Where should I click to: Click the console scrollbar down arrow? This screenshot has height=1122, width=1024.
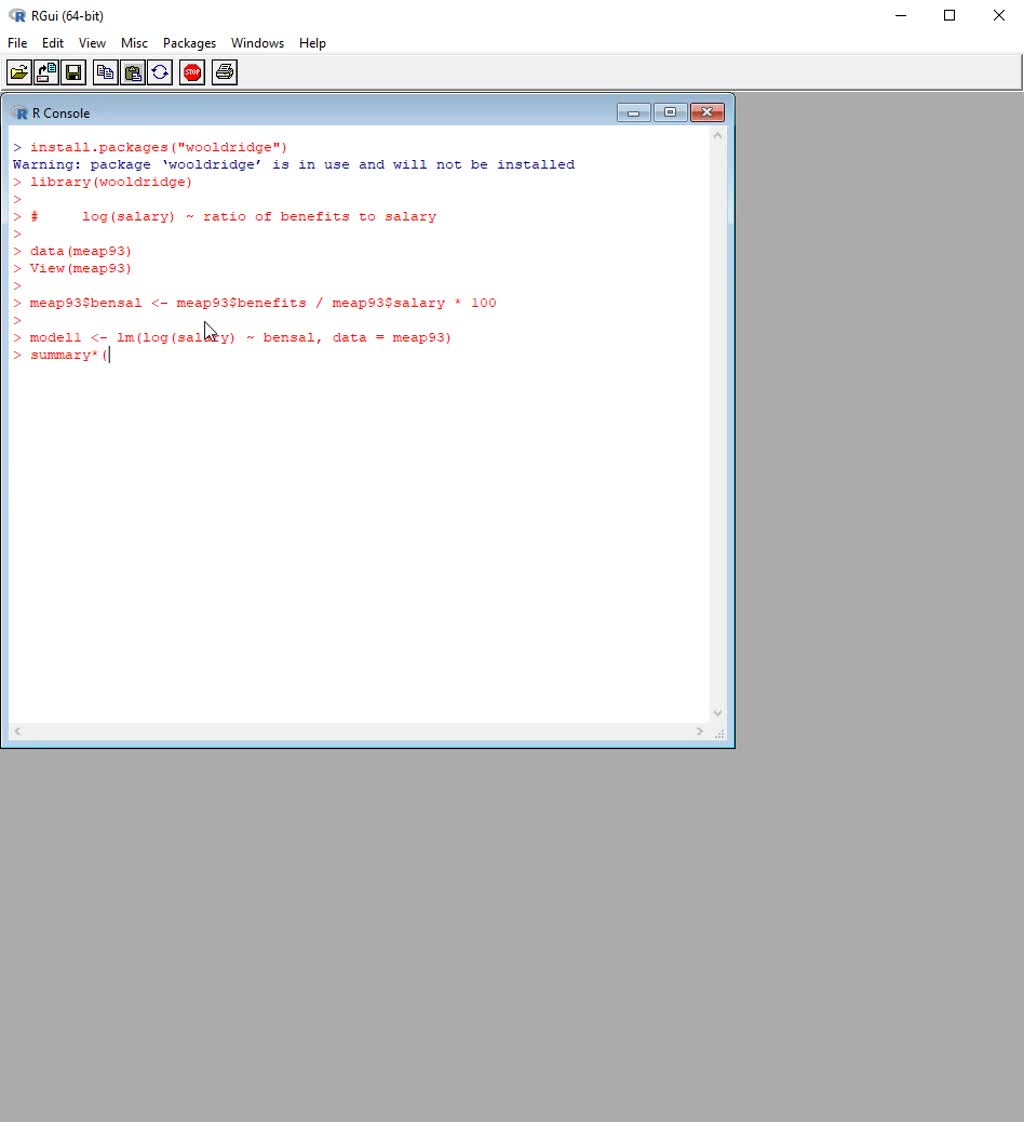pyautogui.click(x=717, y=712)
